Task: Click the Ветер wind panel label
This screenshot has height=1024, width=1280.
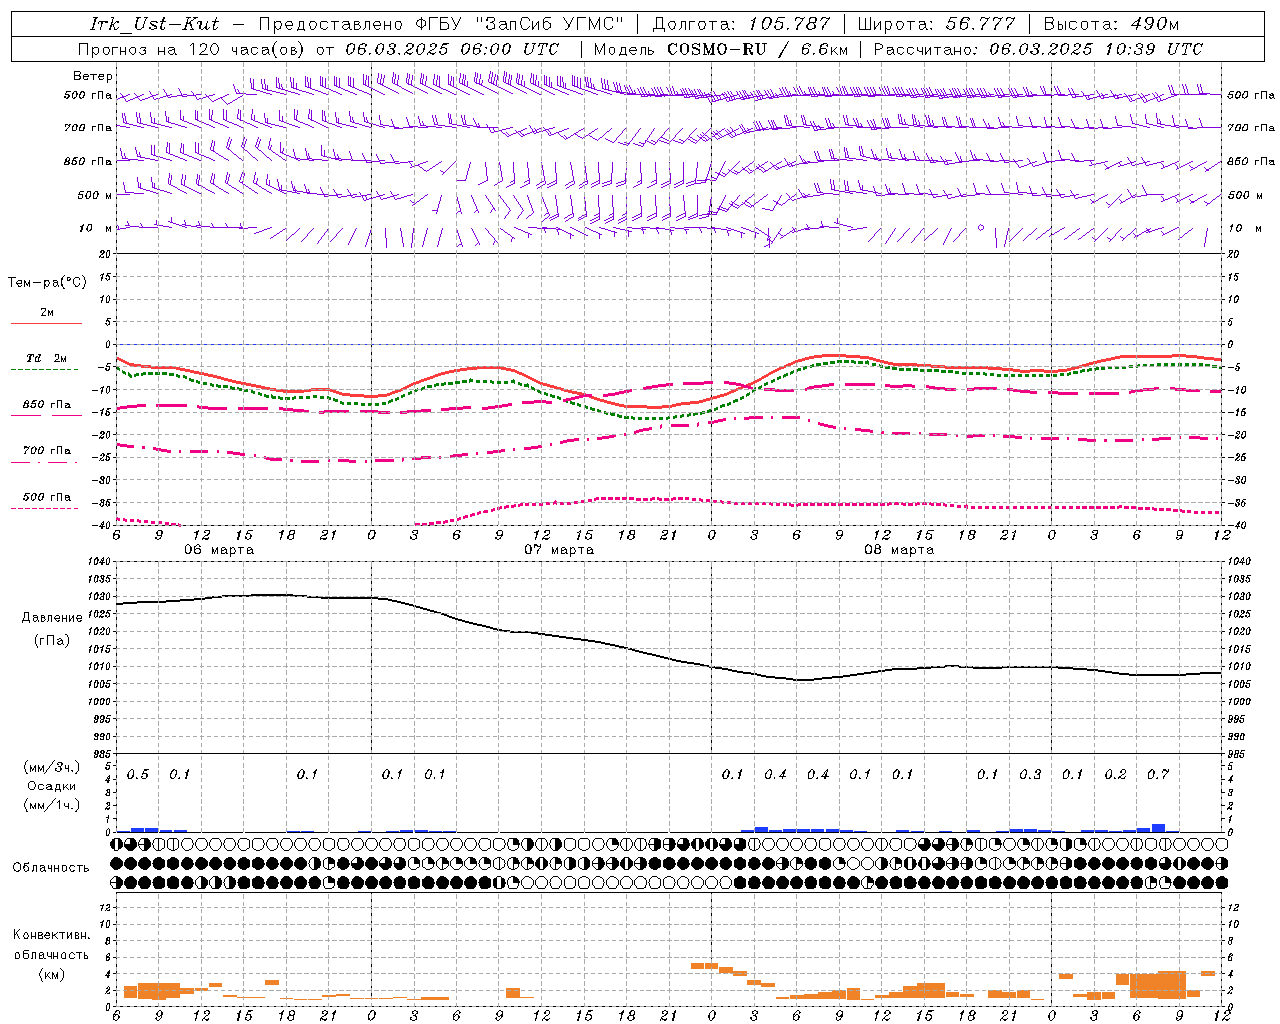Action: (x=93, y=76)
